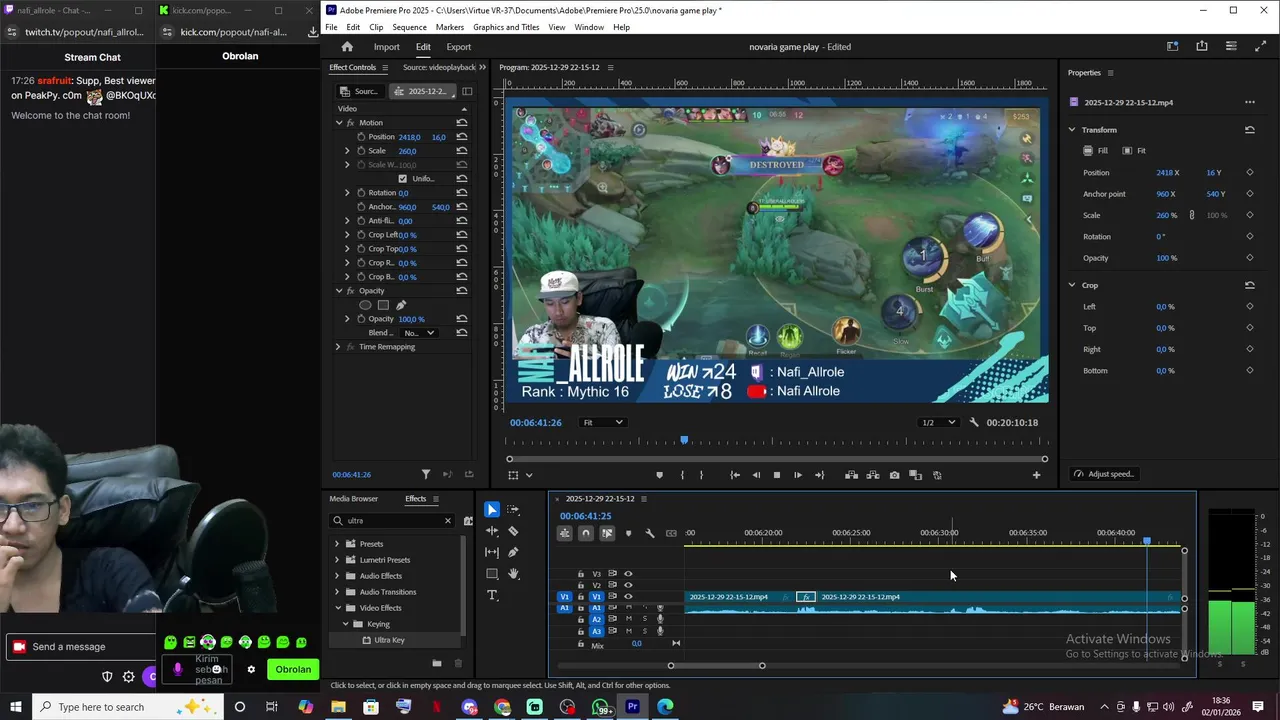The width and height of the screenshot is (1280, 720).
Task: Click the Export Frame camera icon
Action: click(894, 475)
